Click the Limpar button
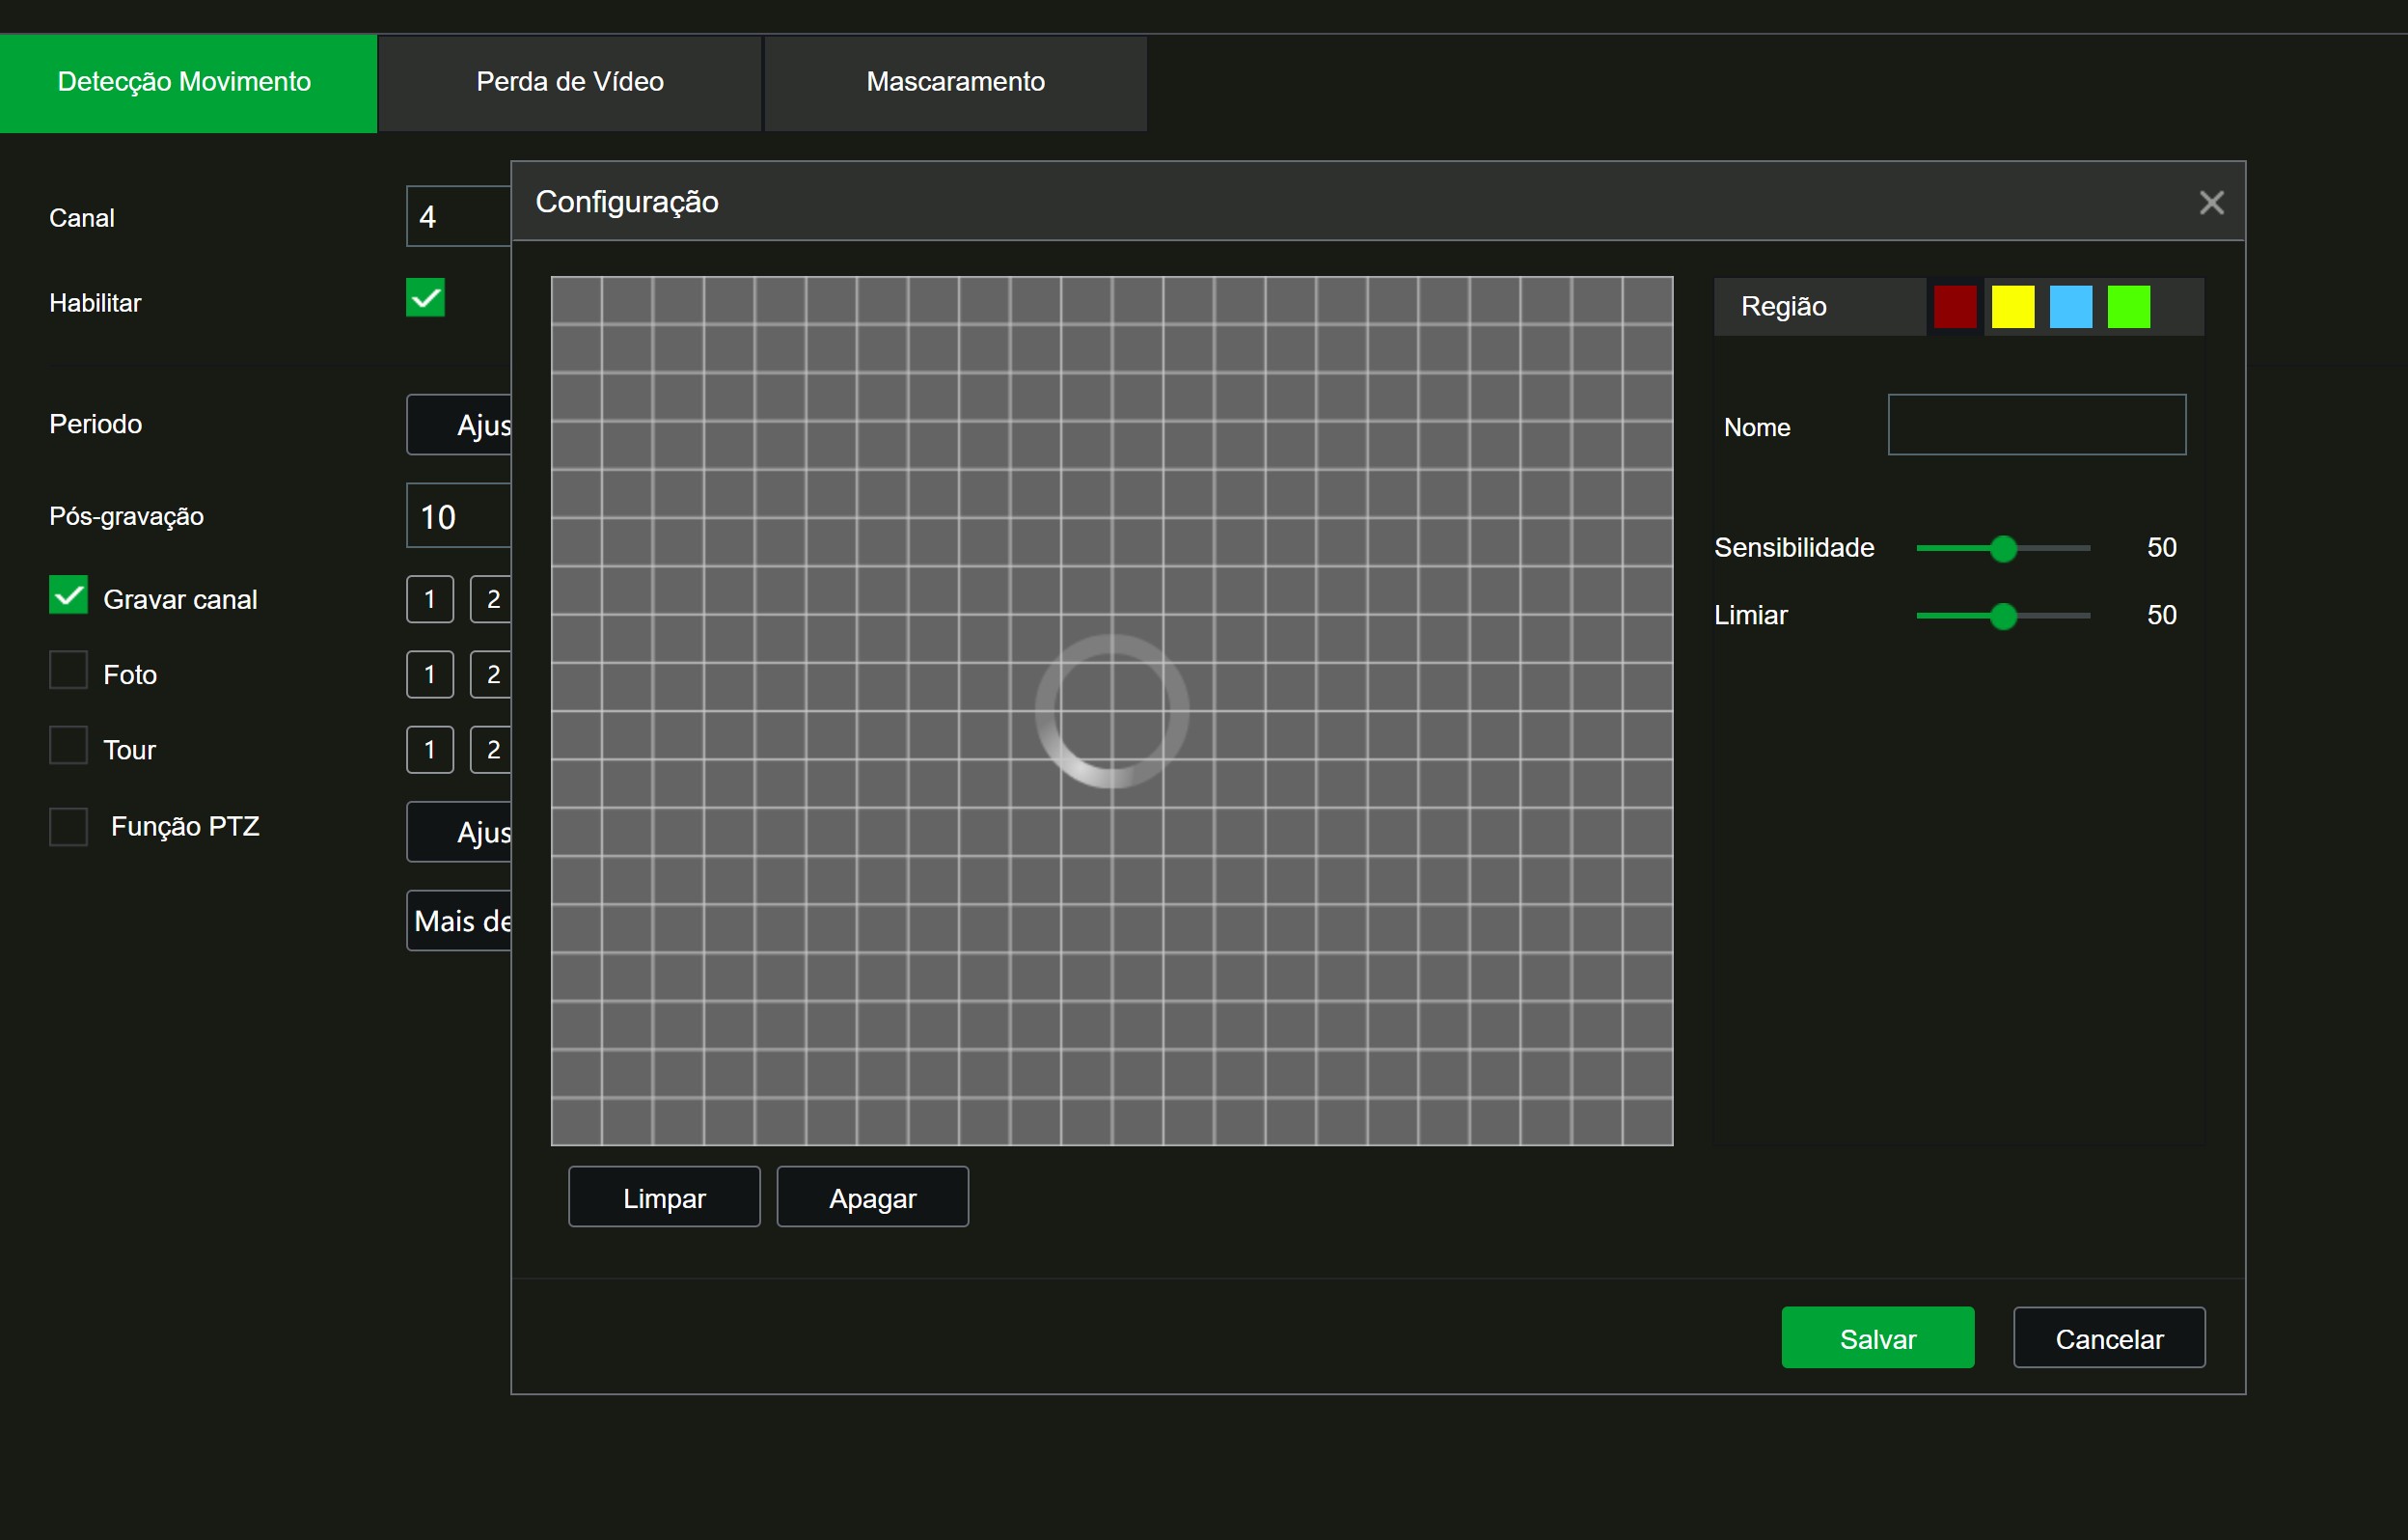 (x=664, y=1197)
